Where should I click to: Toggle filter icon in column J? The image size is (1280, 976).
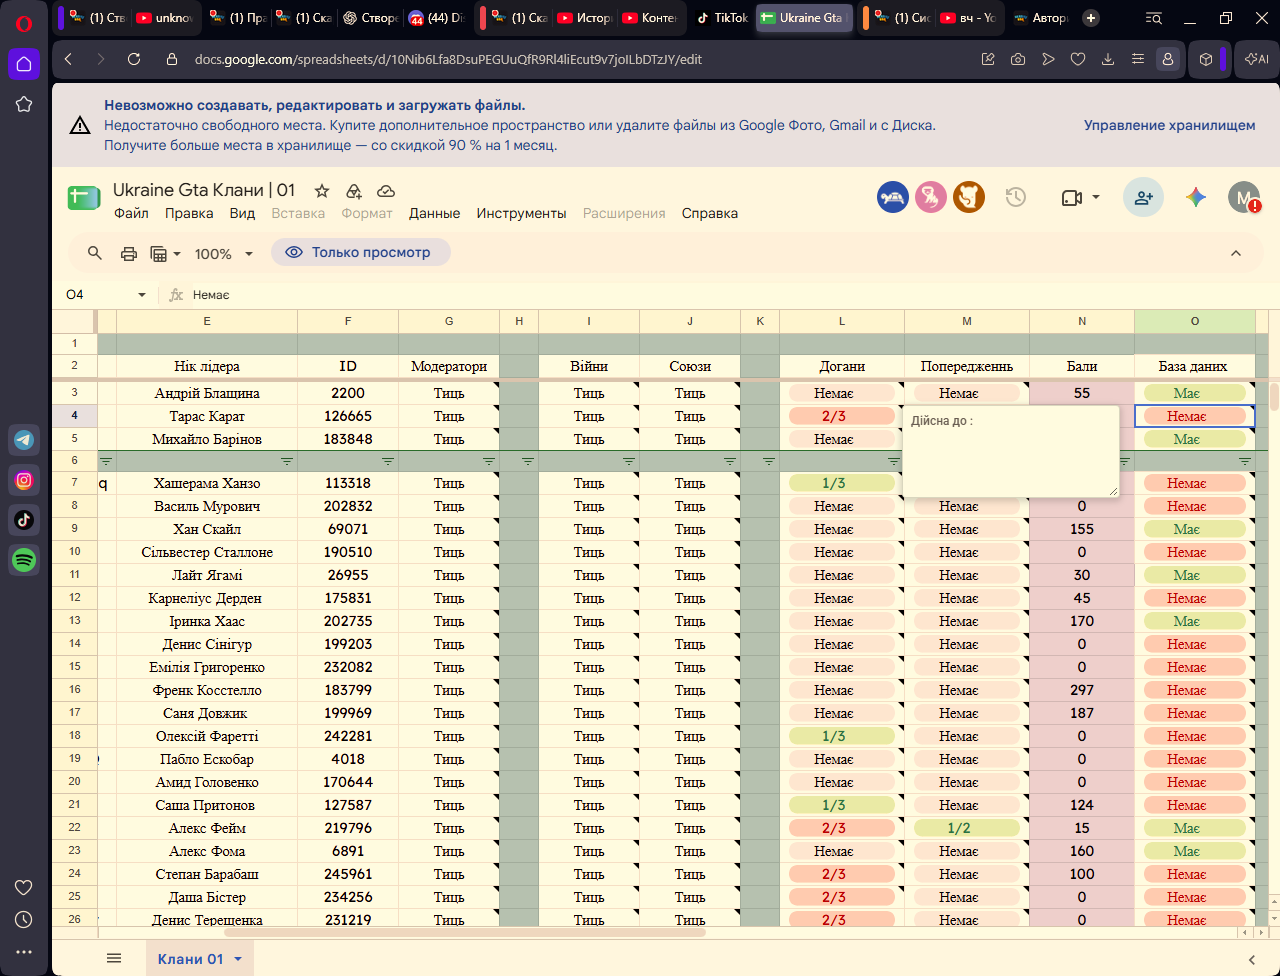[730, 461]
